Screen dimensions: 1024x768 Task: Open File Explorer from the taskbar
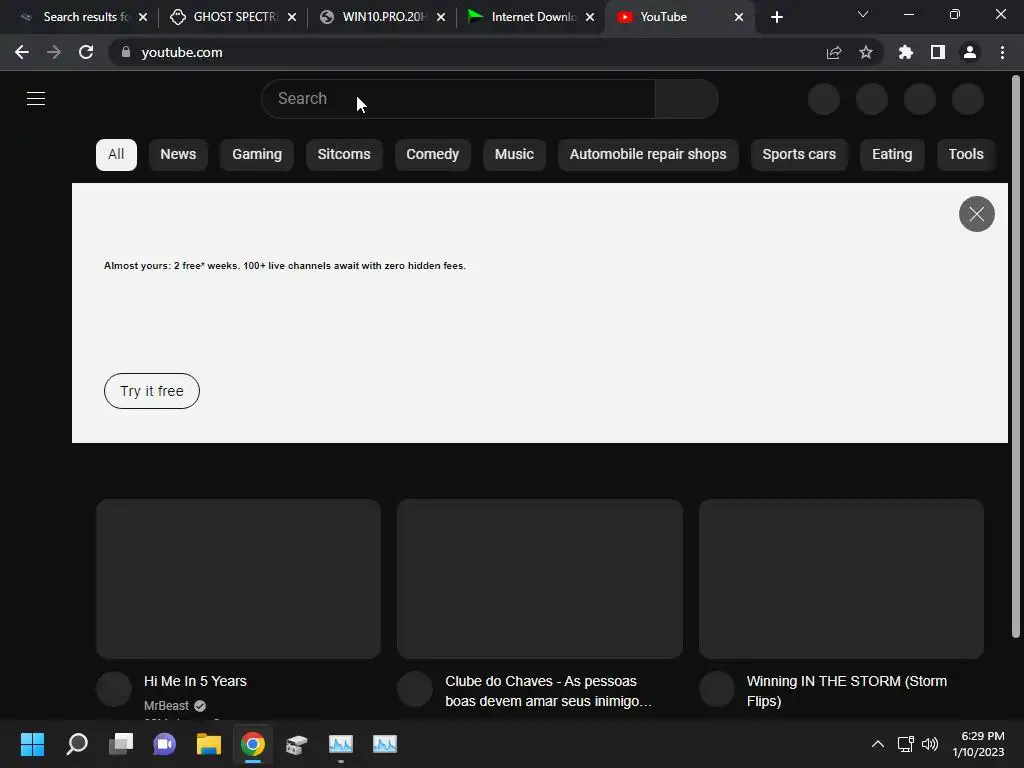209,744
